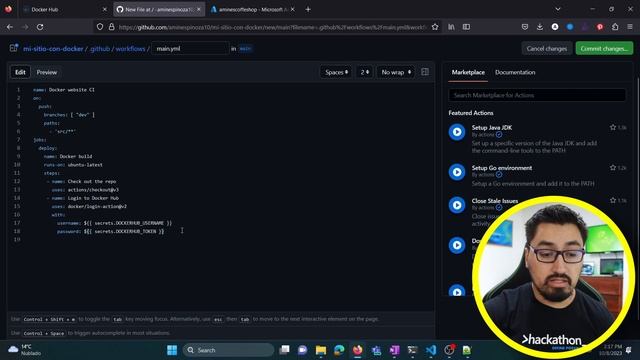Click the address bar URL
640x360 pixels.
coord(273,27)
